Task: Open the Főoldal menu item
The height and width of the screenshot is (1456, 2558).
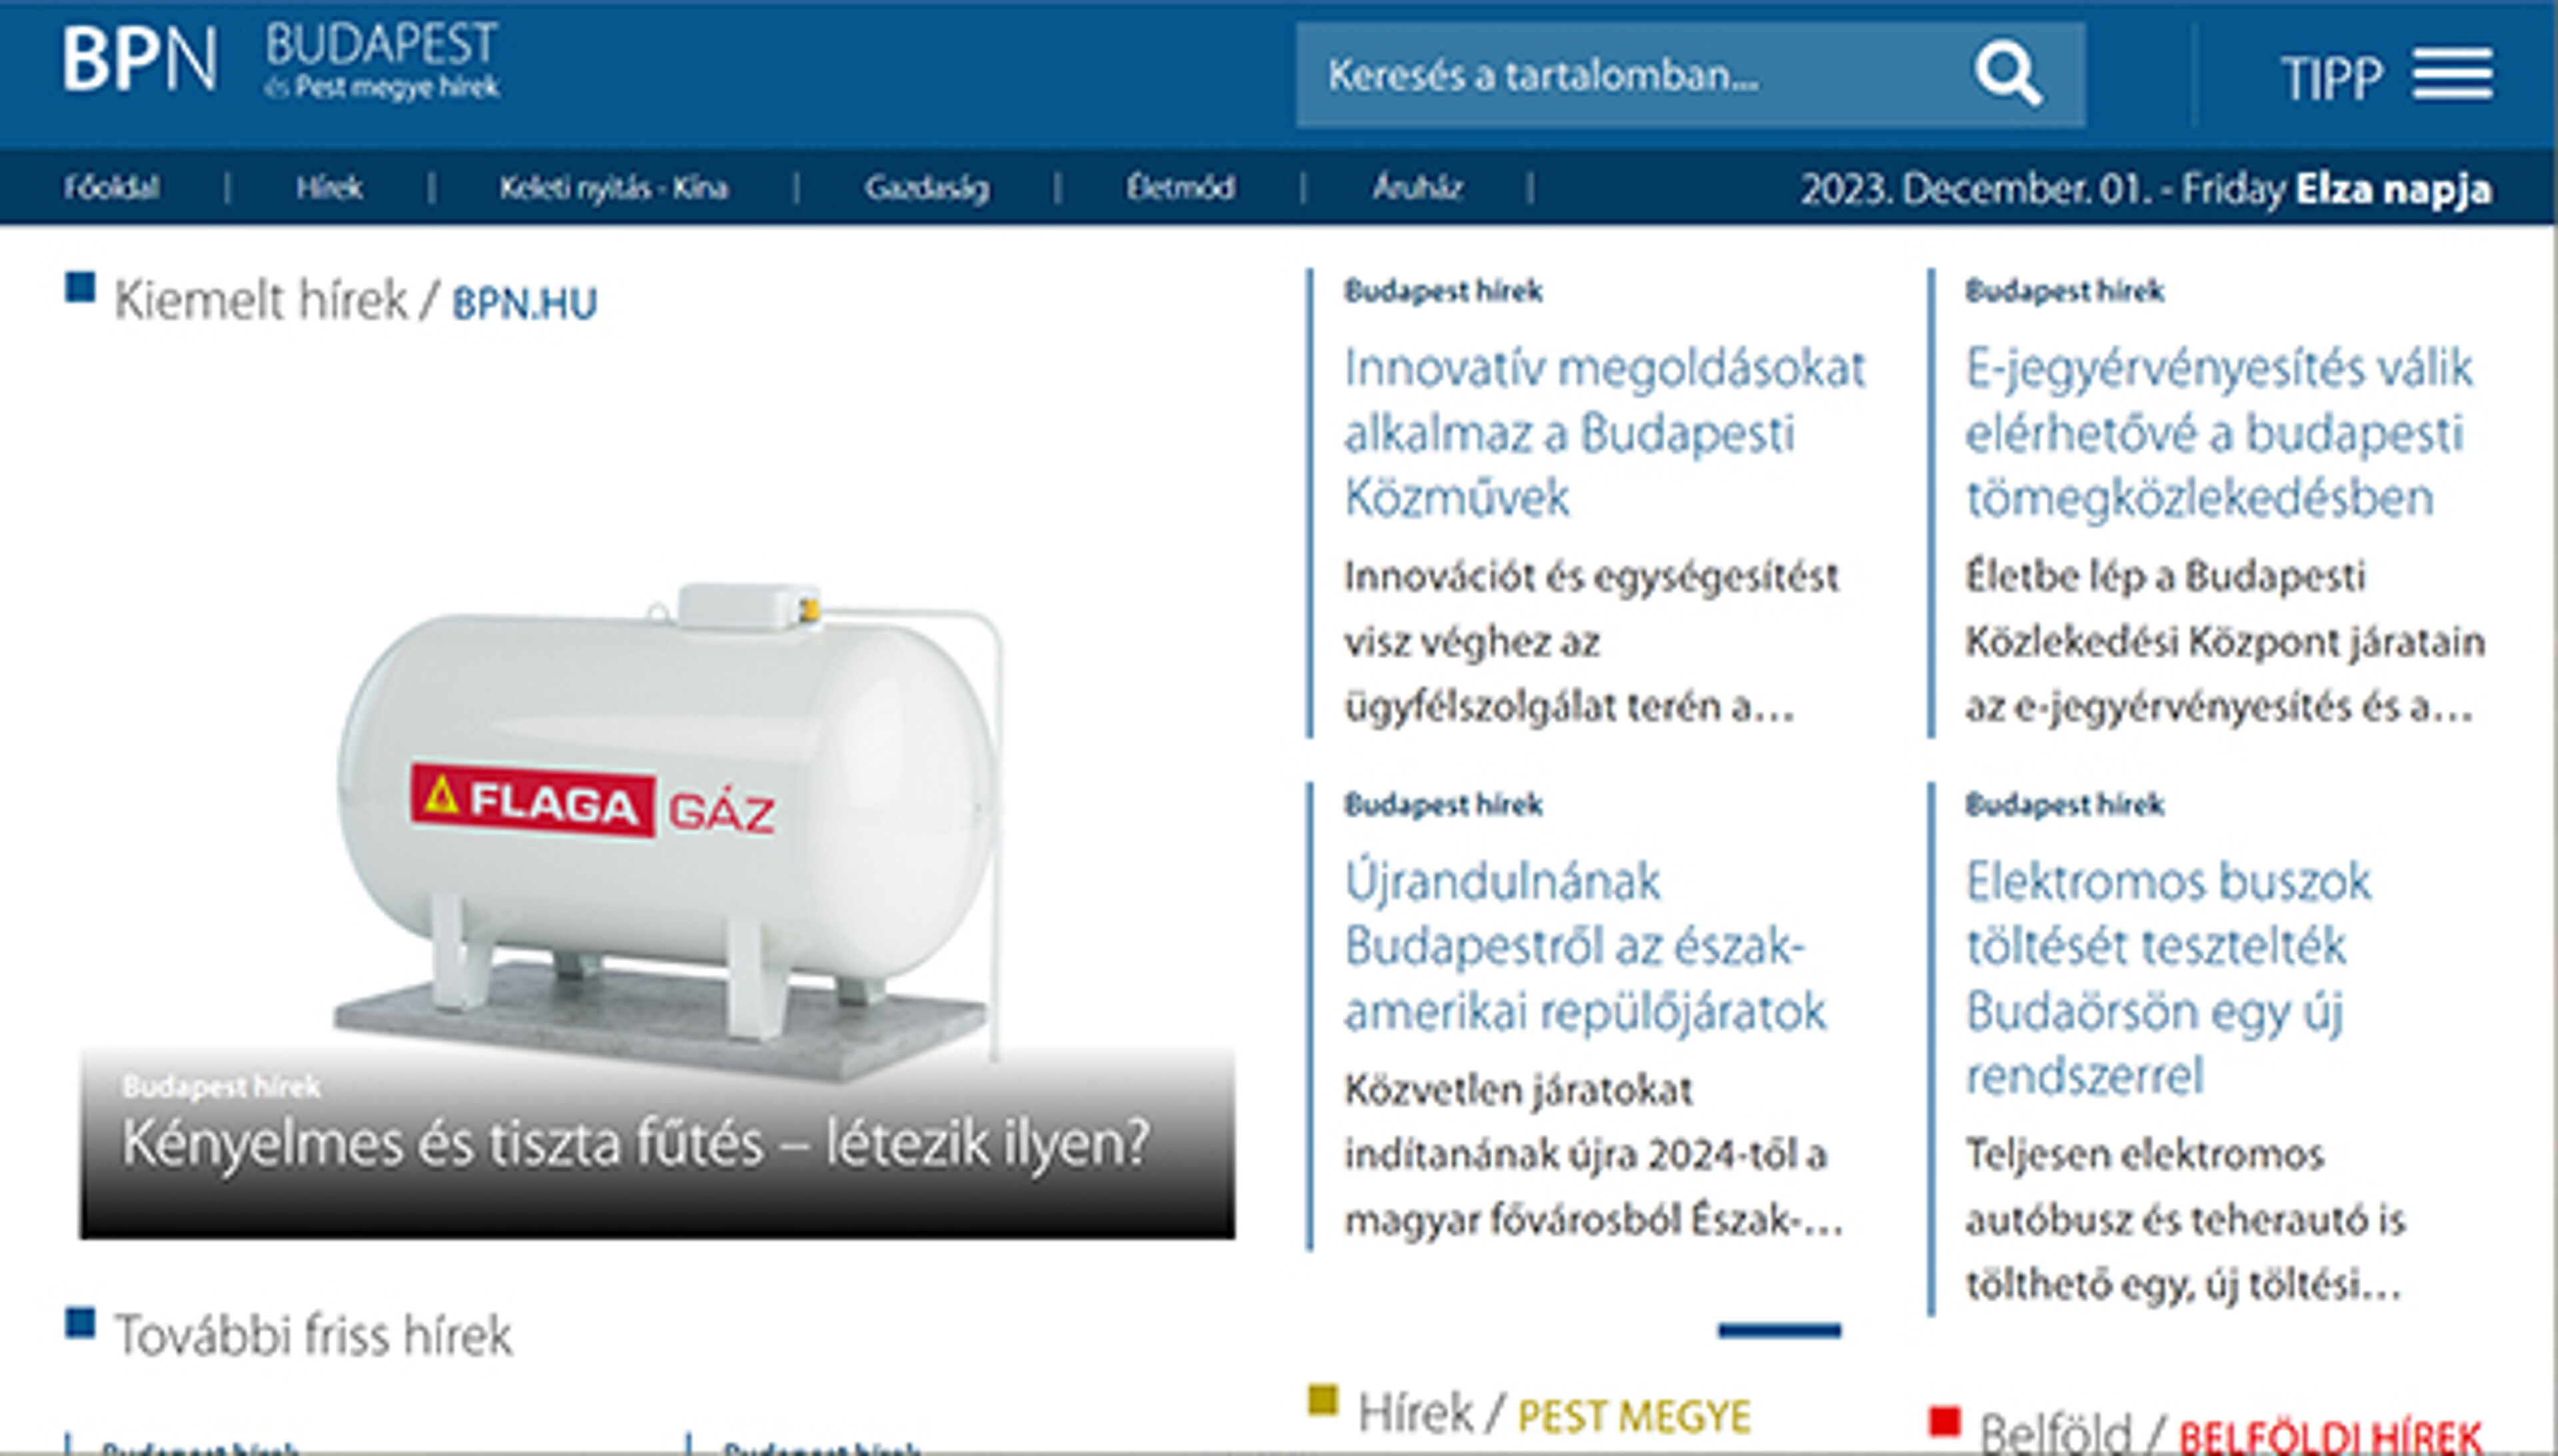Action: (111, 187)
